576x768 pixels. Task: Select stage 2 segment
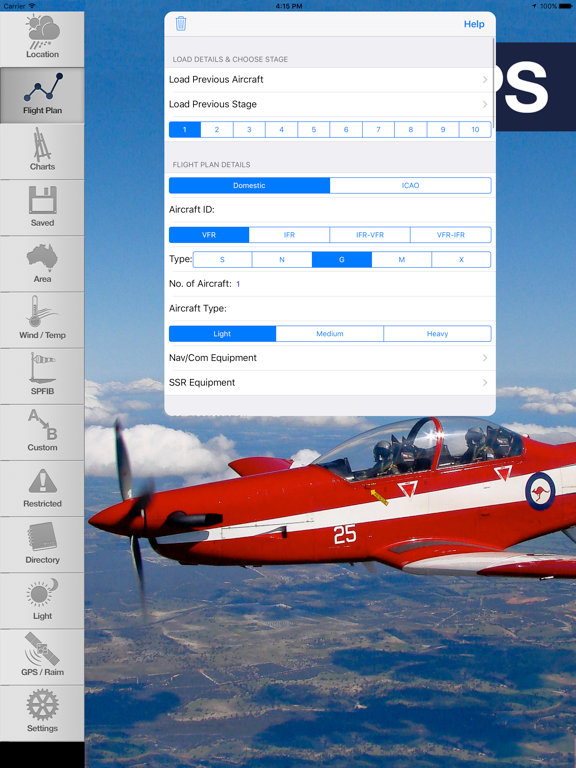tap(217, 130)
